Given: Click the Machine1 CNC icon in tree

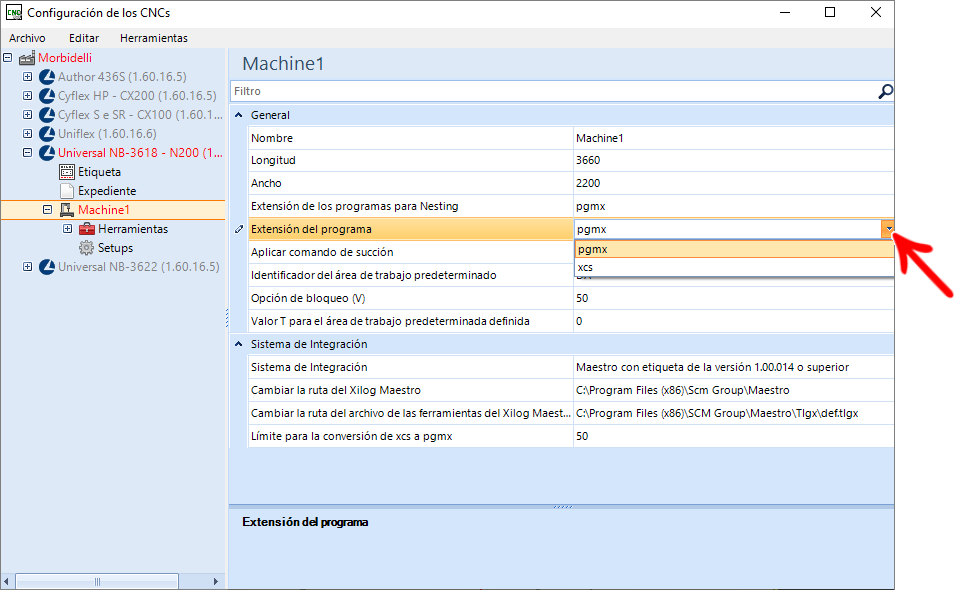Looking at the screenshot, I should 67,210.
